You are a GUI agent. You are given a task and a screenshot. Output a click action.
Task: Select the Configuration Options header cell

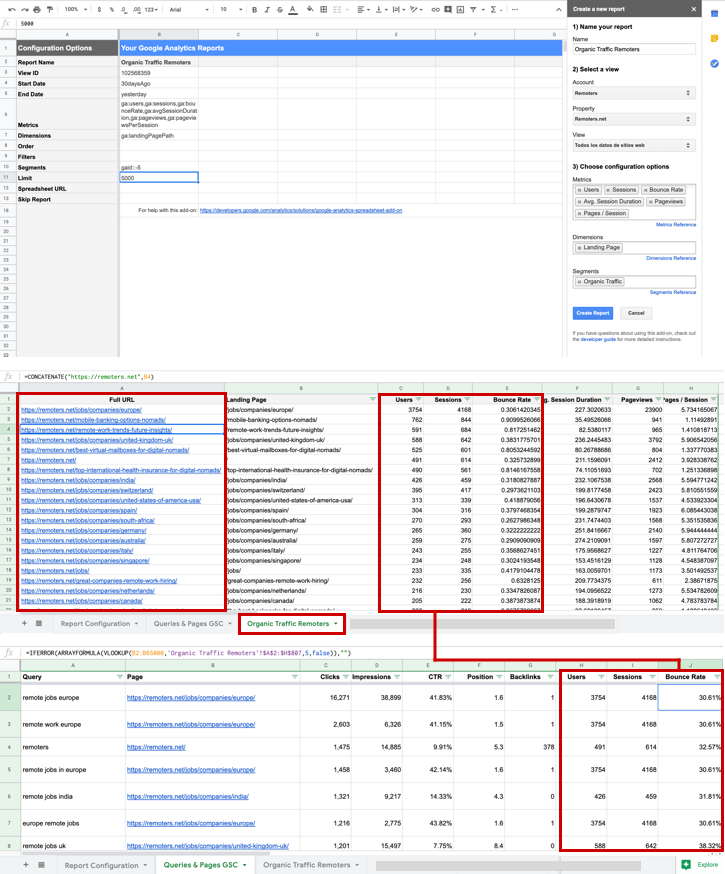point(67,48)
